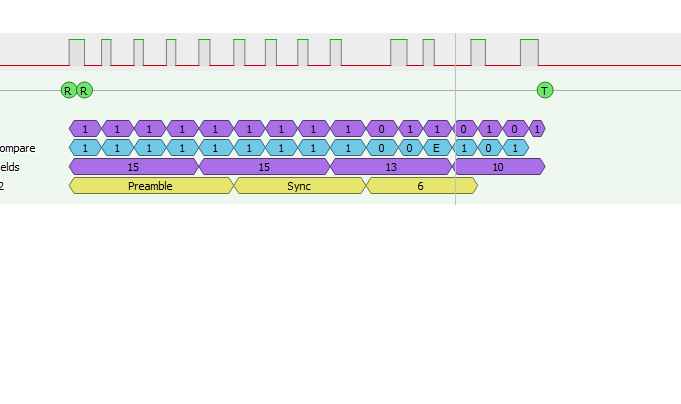Click the blue E annotation

point(436,148)
